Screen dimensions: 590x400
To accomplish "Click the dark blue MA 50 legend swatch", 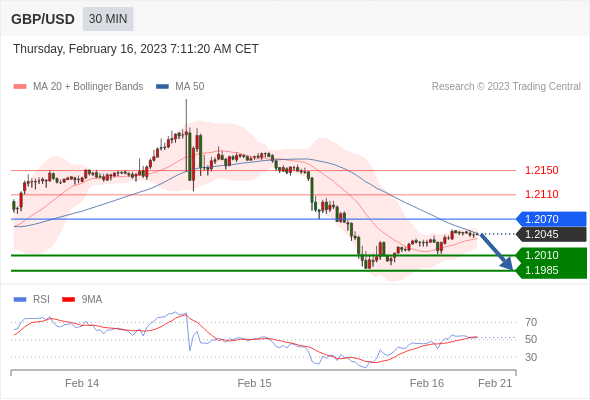I will (162, 87).
